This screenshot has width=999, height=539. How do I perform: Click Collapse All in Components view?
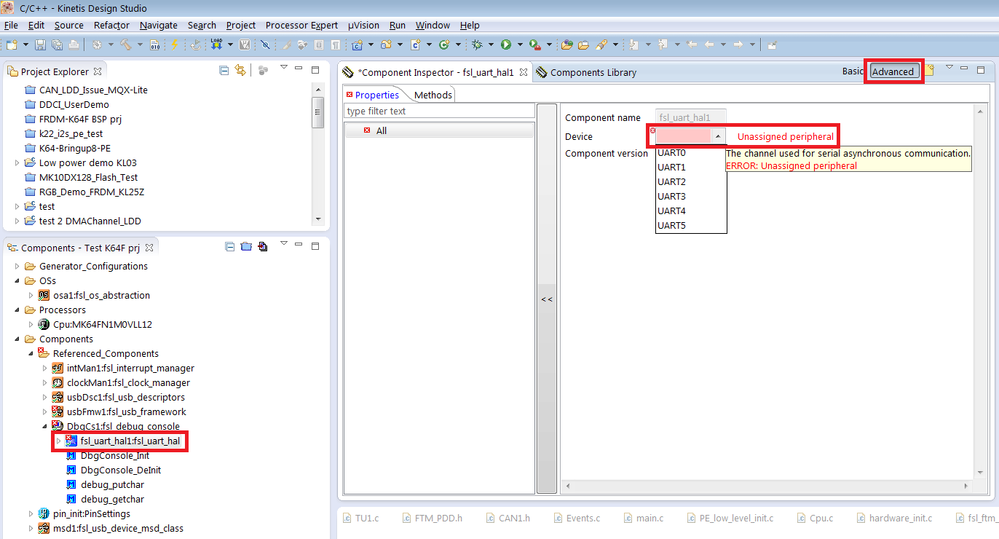[x=229, y=247]
